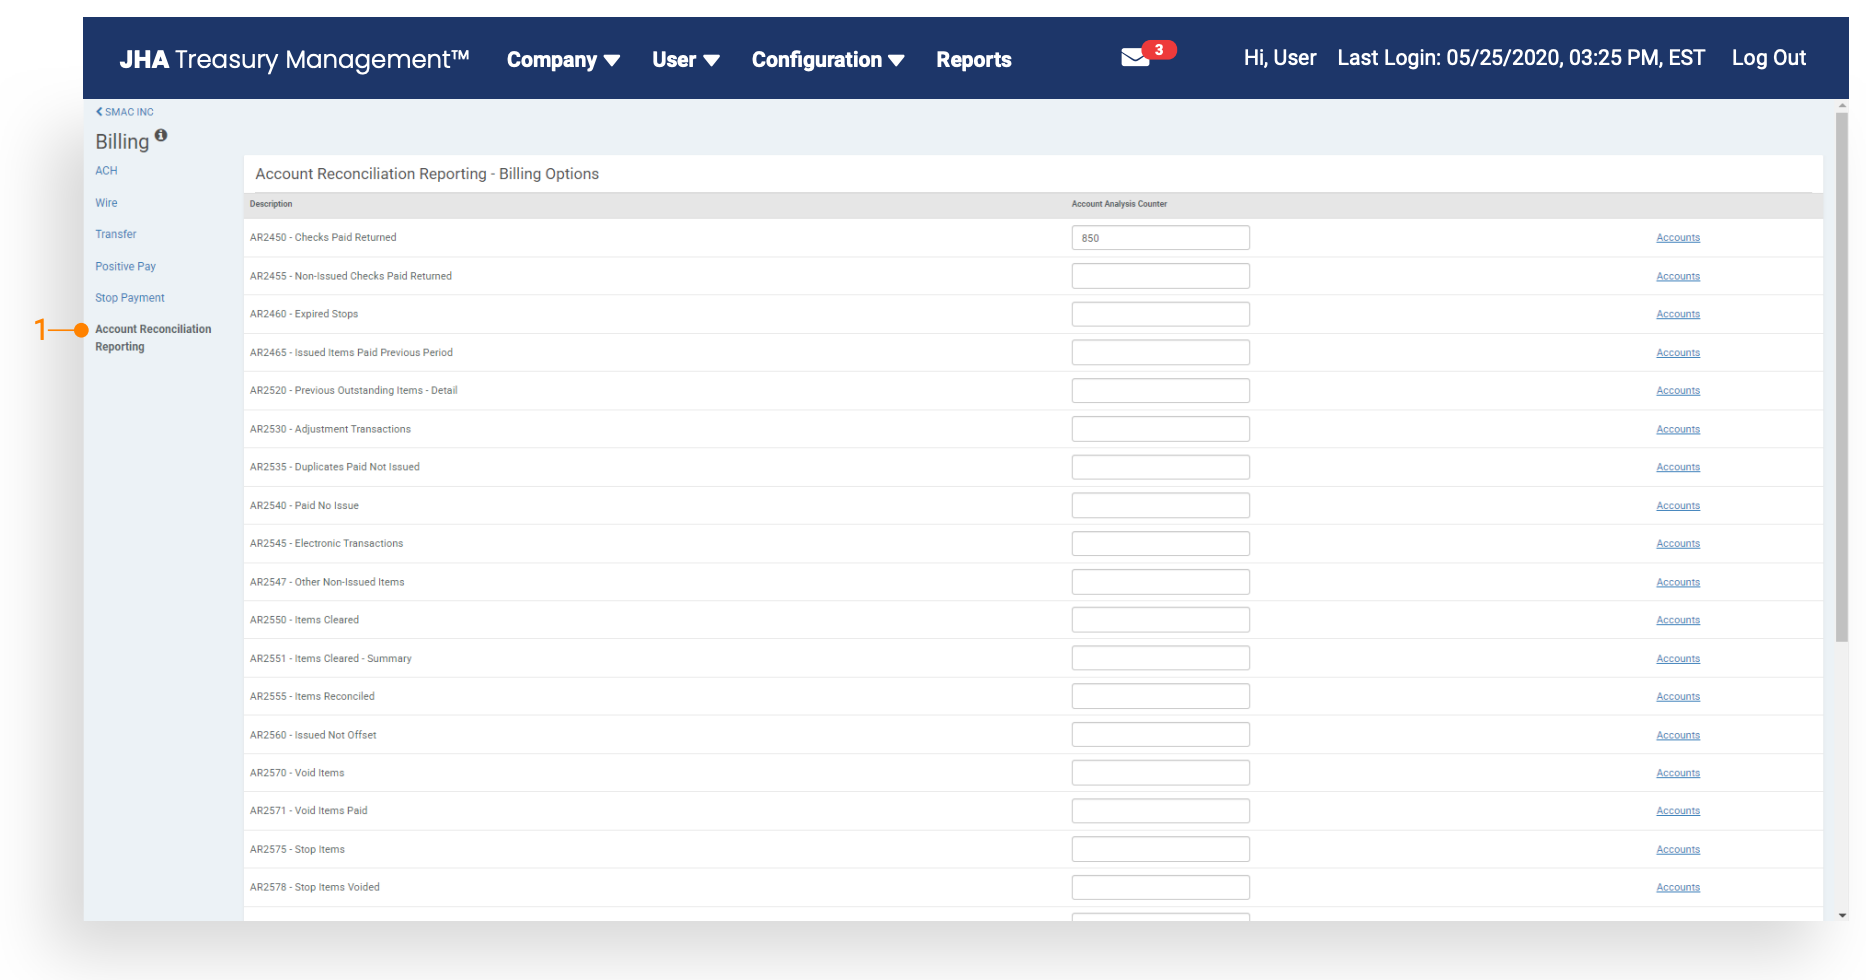Select Transfer in billing sidebar
This screenshot has width=1866, height=980.
(x=116, y=234)
